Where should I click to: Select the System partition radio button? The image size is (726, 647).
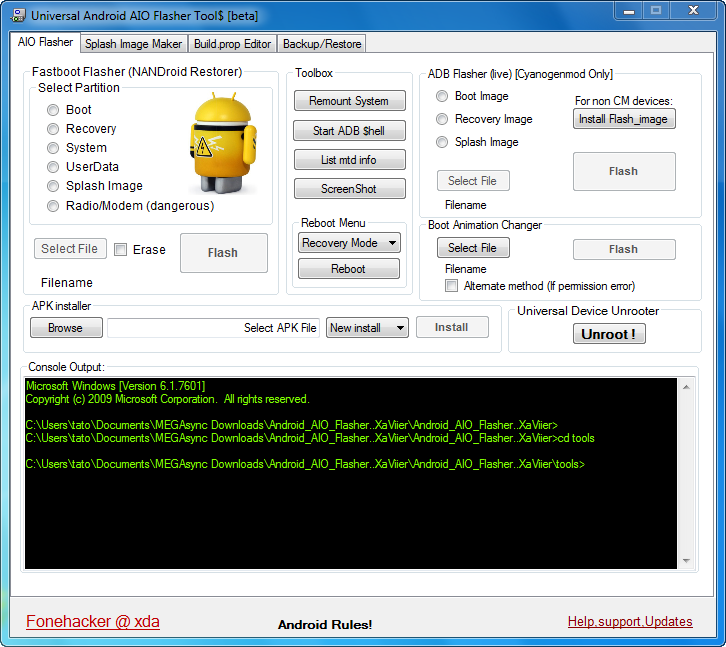click(x=53, y=148)
